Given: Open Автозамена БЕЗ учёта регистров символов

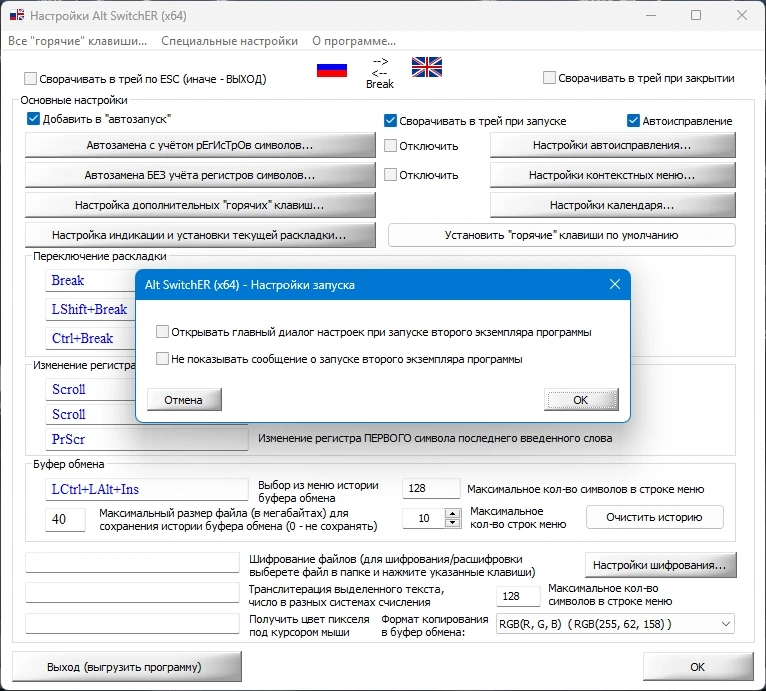Looking at the screenshot, I should pyautogui.click(x=200, y=175).
